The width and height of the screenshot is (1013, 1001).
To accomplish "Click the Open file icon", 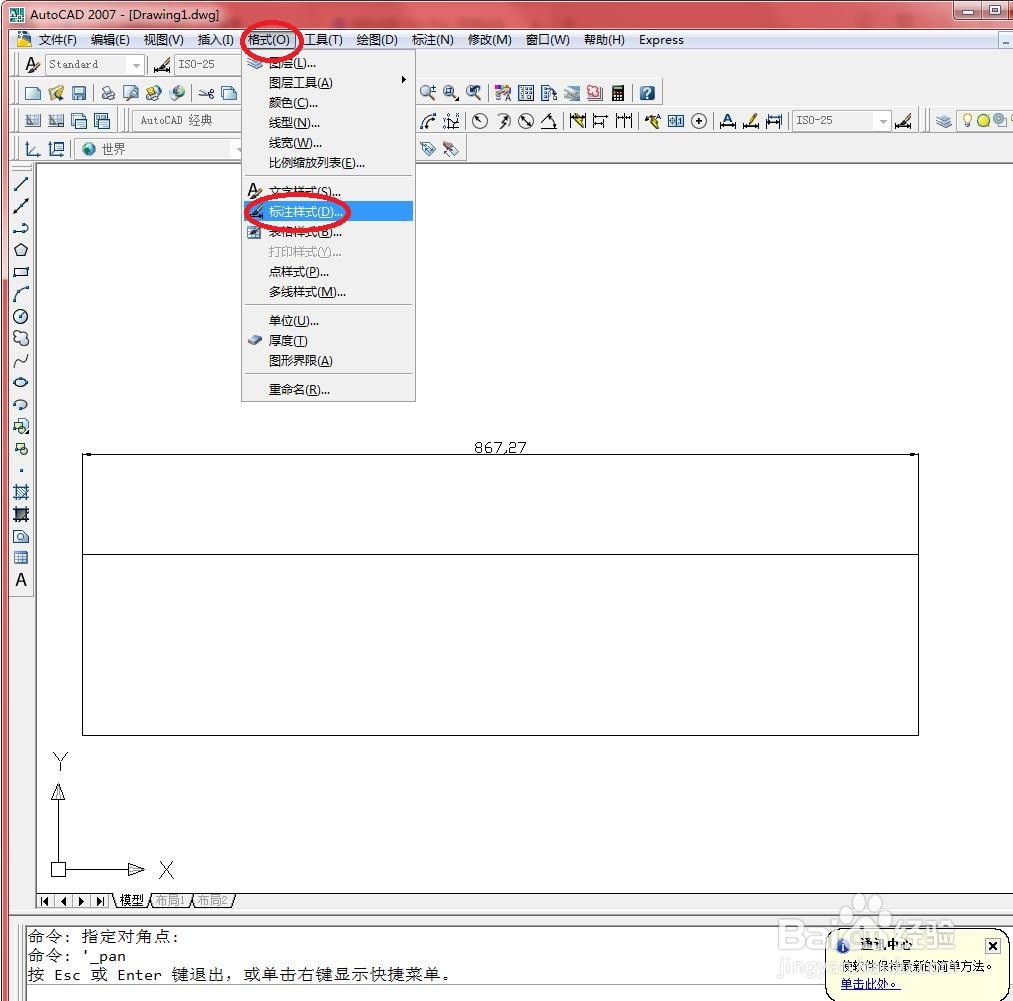I will click(56, 93).
